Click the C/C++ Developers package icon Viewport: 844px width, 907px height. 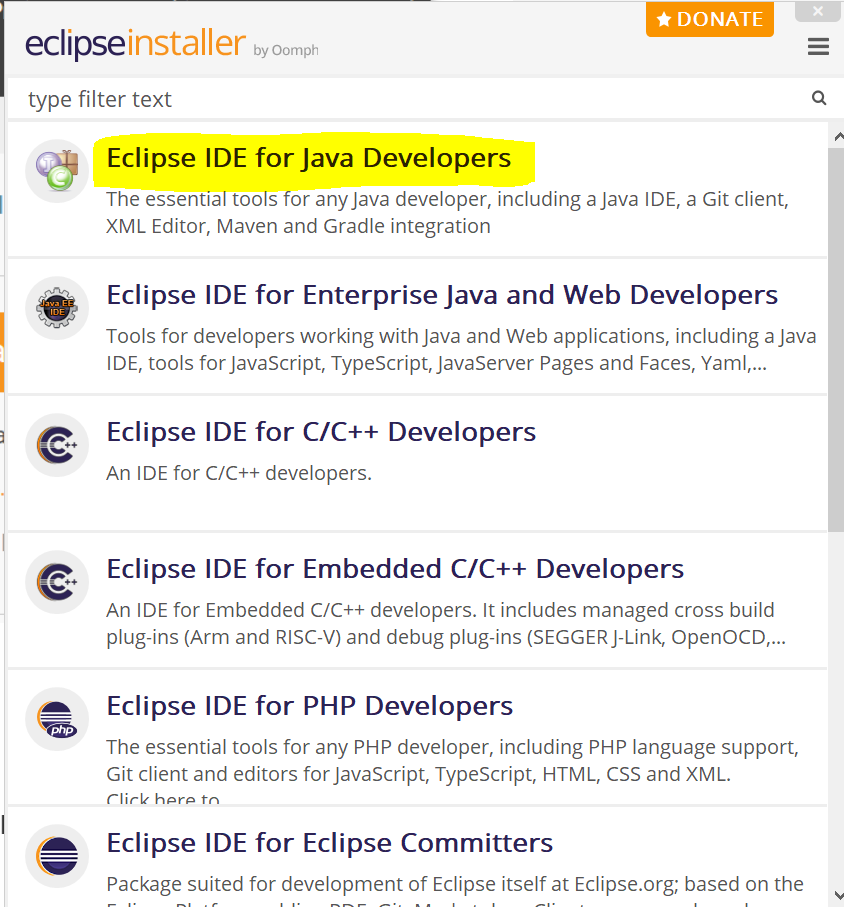pos(57,445)
